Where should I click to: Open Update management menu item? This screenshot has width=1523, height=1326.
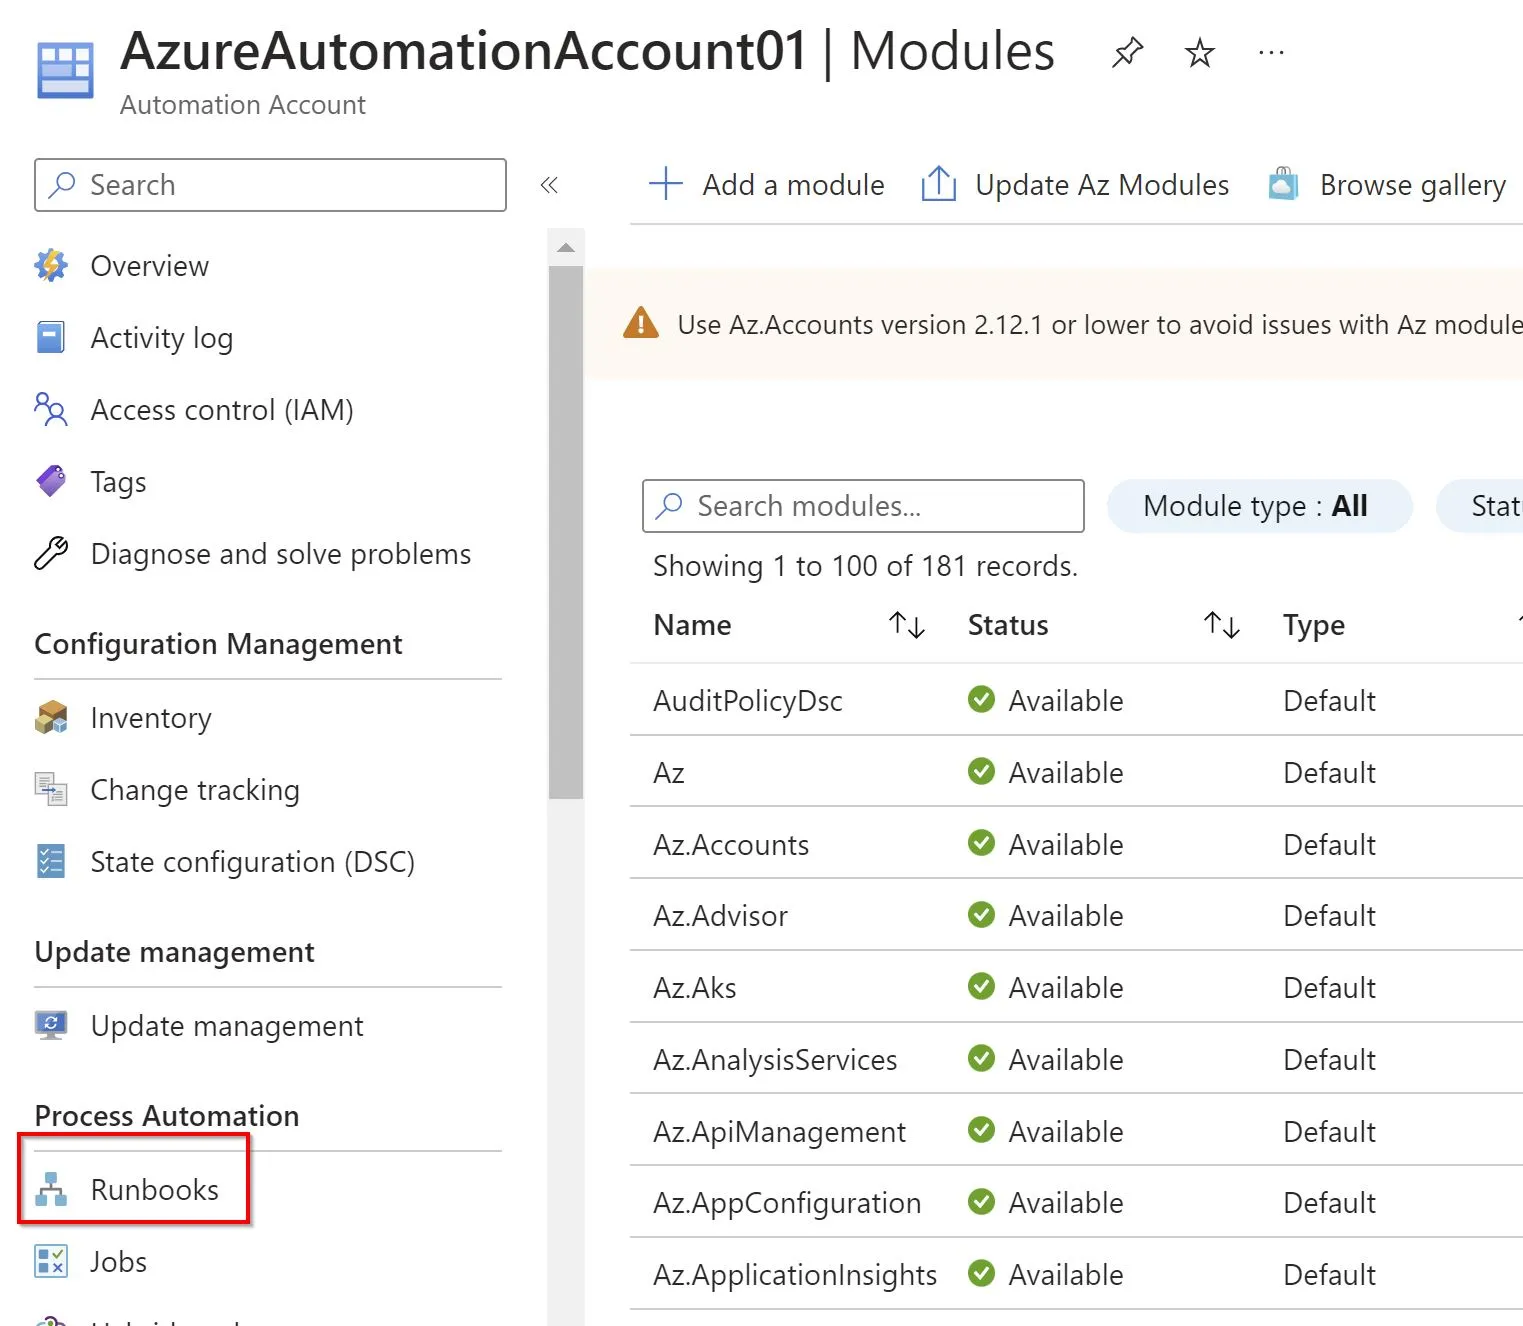(227, 1026)
